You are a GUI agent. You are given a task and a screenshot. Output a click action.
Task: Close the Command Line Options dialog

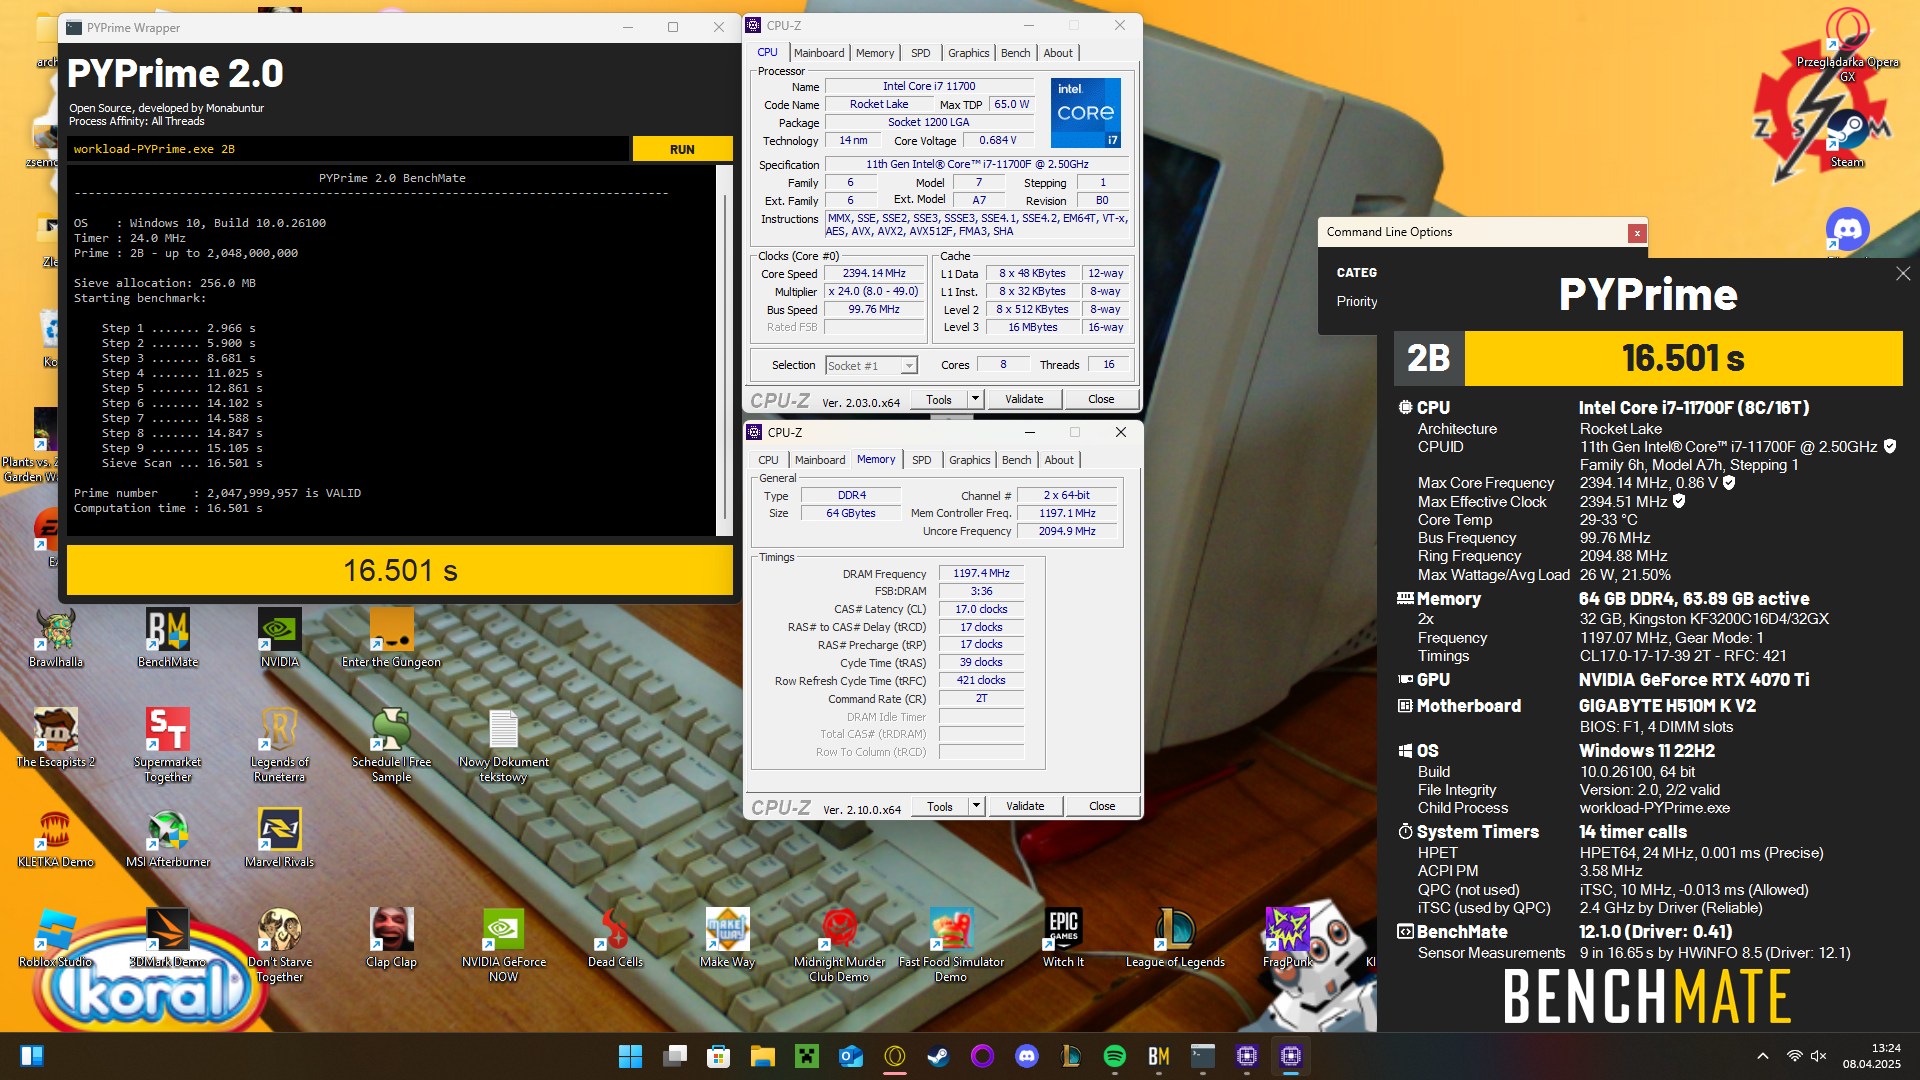tap(1637, 233)
